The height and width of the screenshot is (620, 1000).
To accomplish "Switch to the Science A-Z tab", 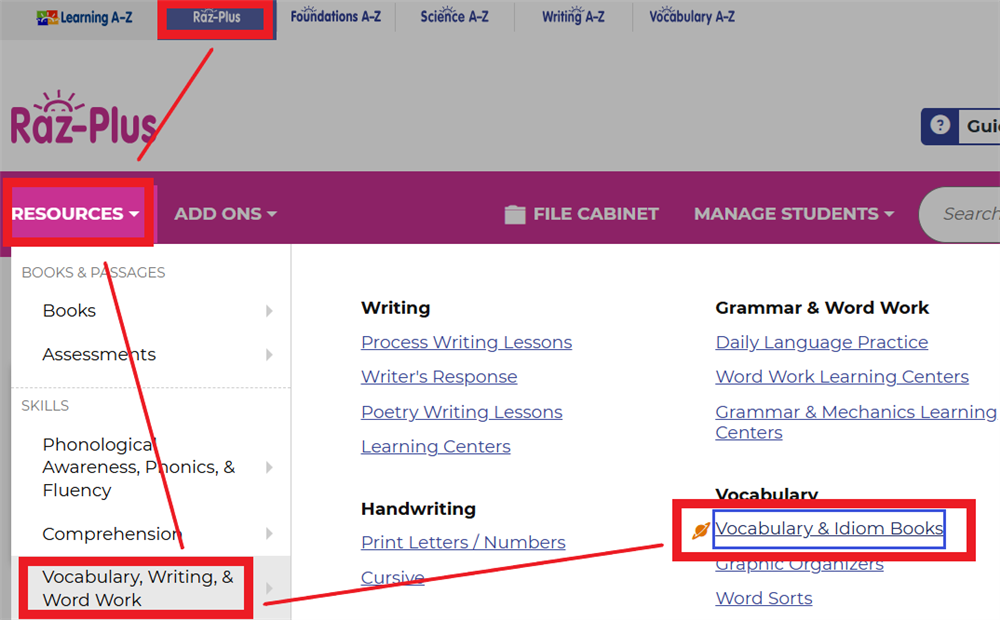I will click(454, 17).
